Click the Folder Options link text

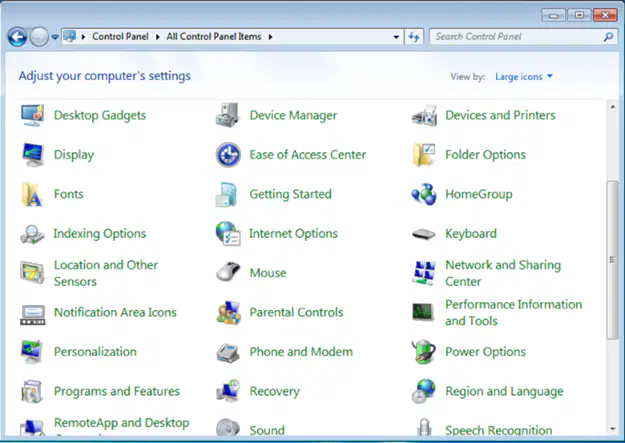[x=485, y=155]
